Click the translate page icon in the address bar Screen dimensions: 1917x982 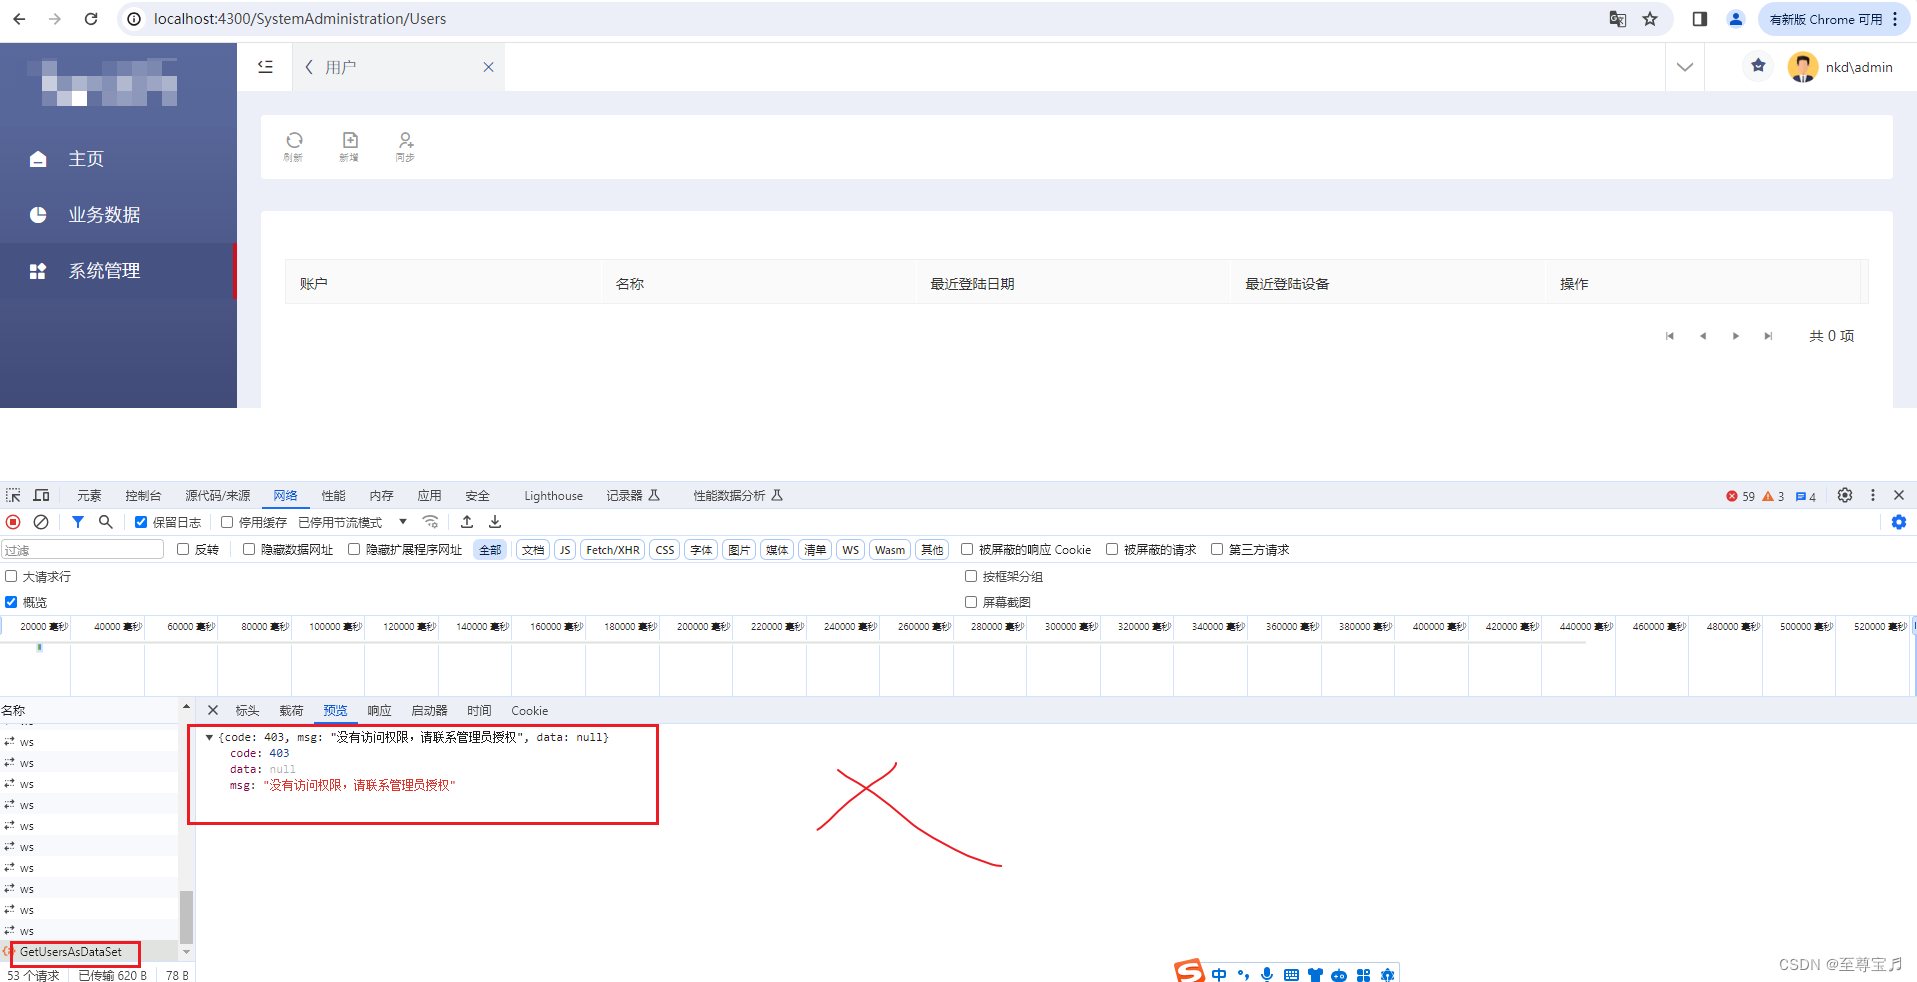click(1617, 18)
